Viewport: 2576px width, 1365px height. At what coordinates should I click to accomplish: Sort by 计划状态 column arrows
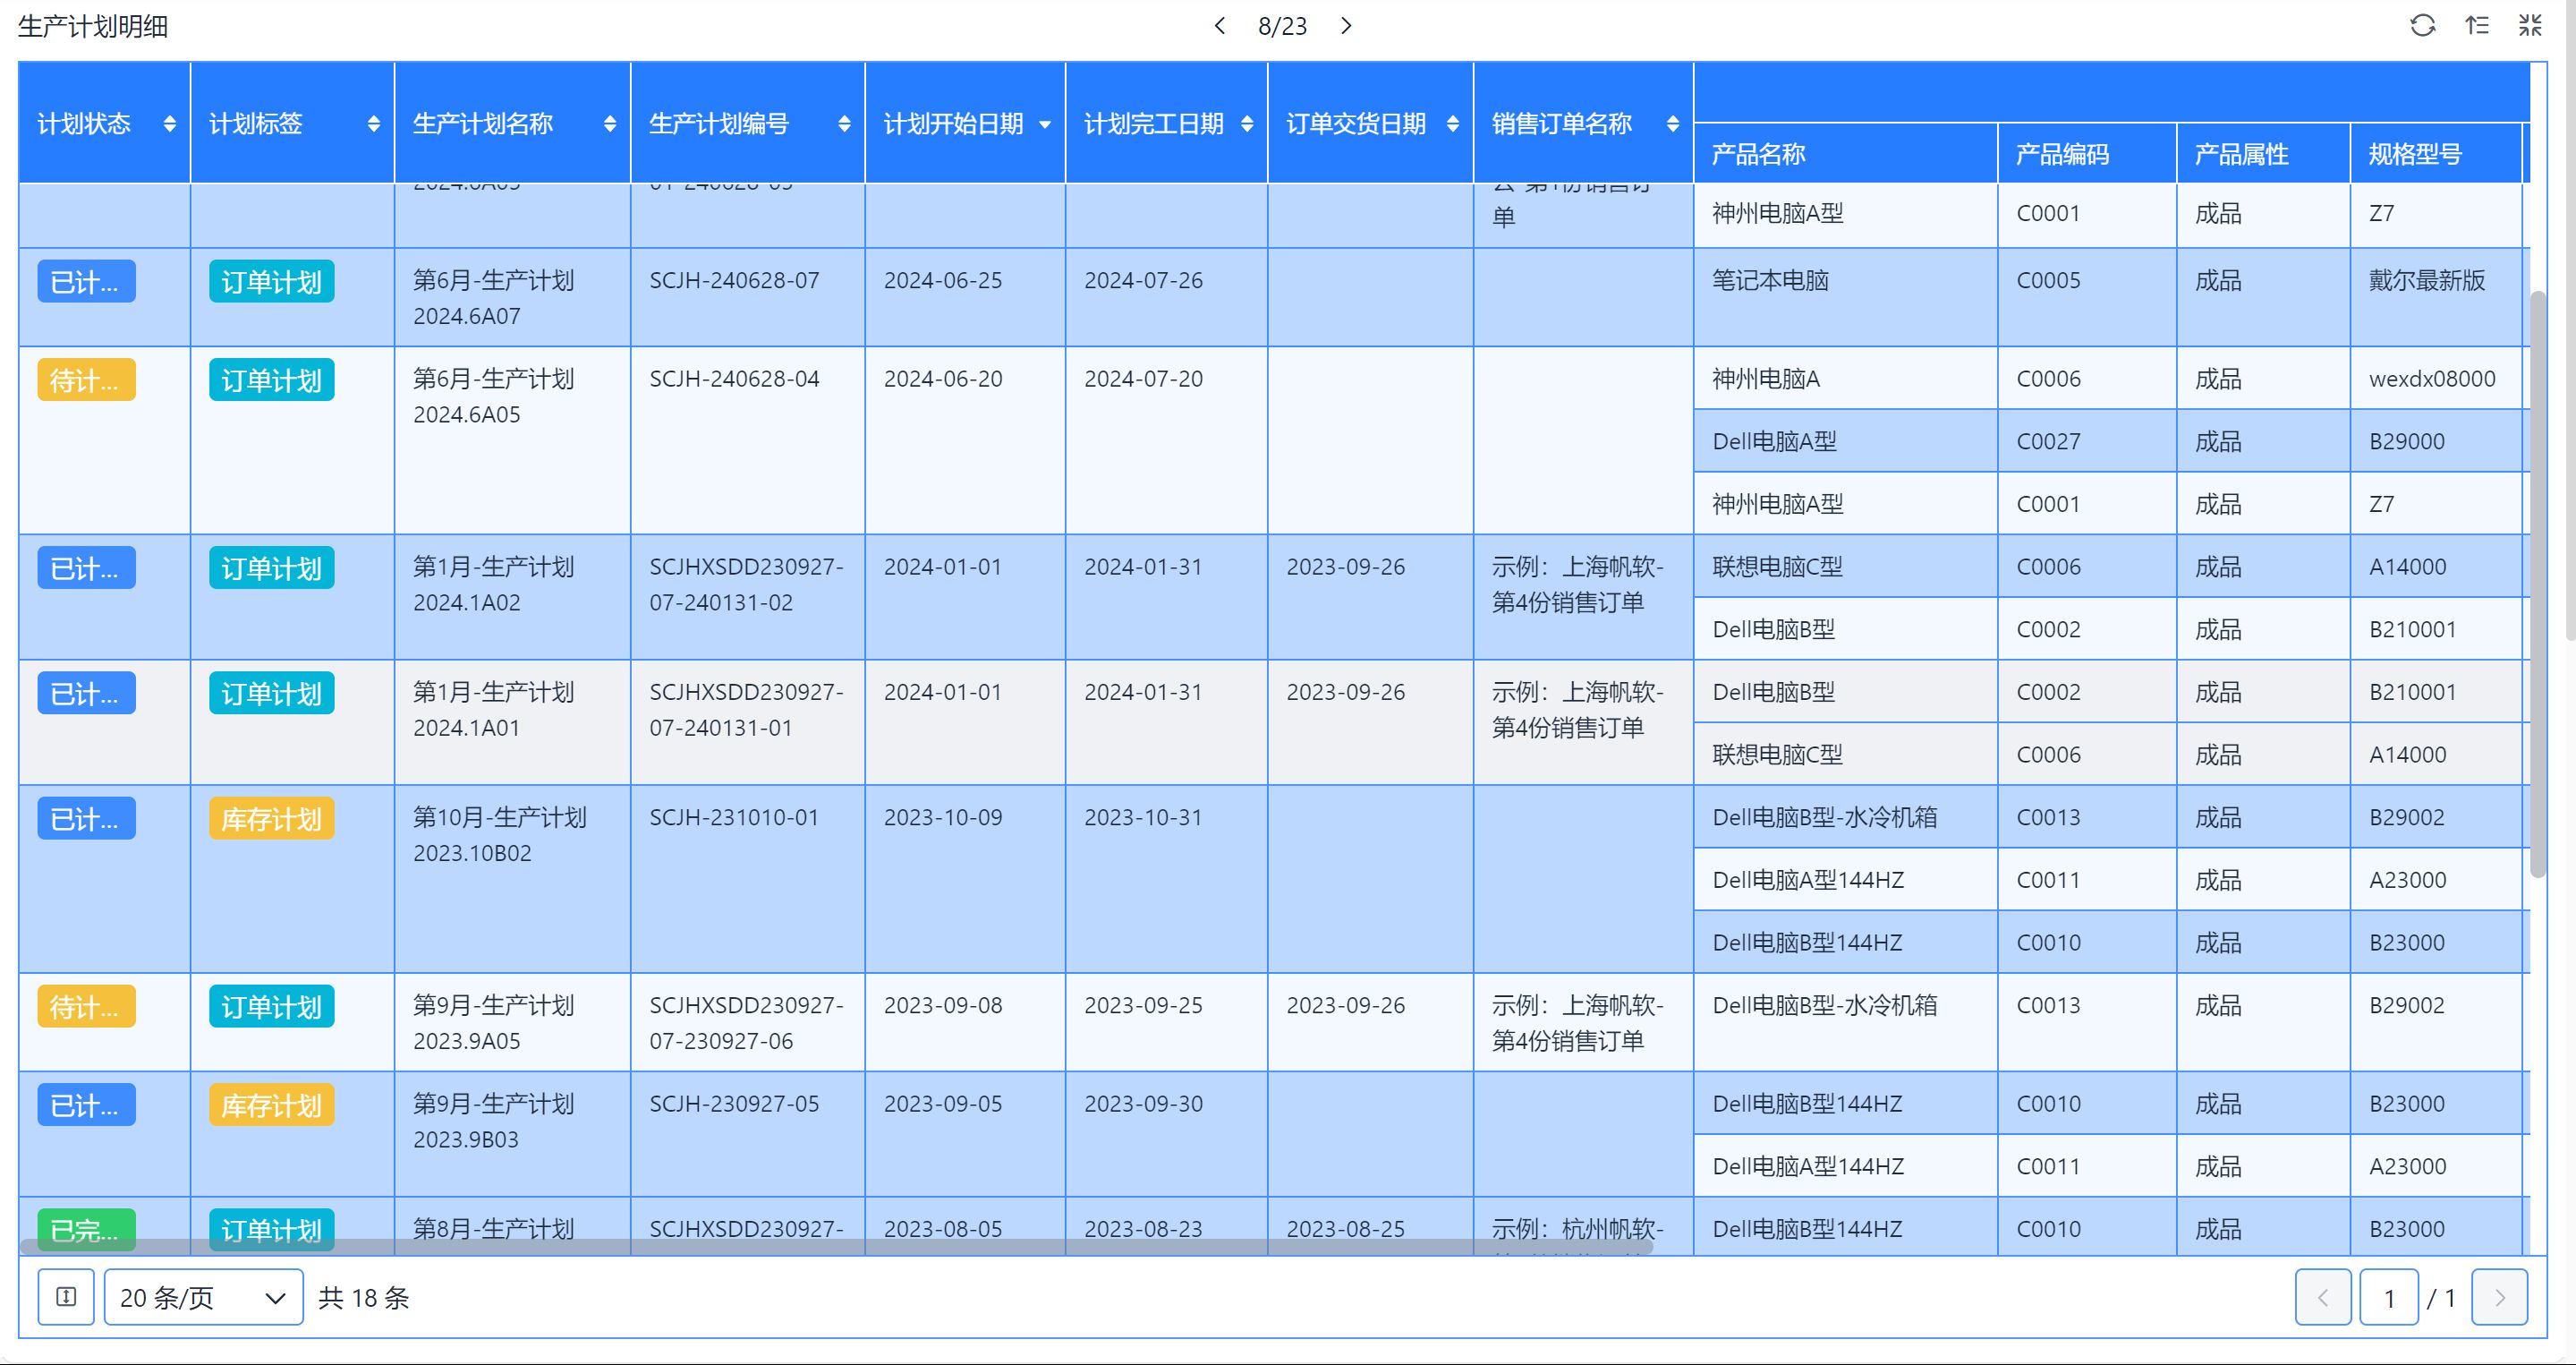(x=170, y=124)
